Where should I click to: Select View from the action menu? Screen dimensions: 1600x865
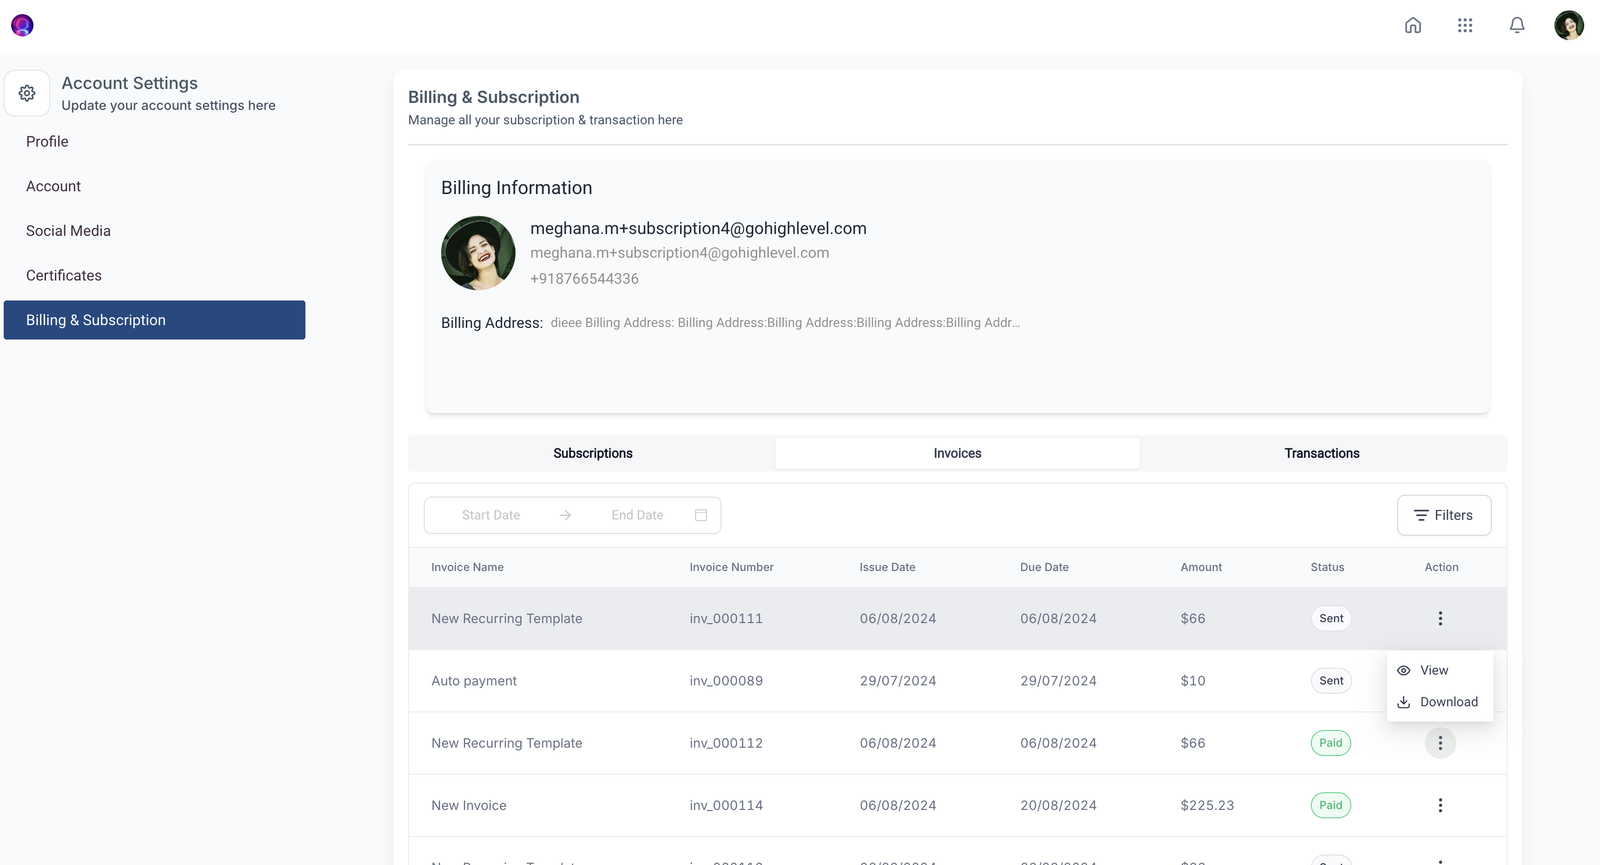point(1433,671)
